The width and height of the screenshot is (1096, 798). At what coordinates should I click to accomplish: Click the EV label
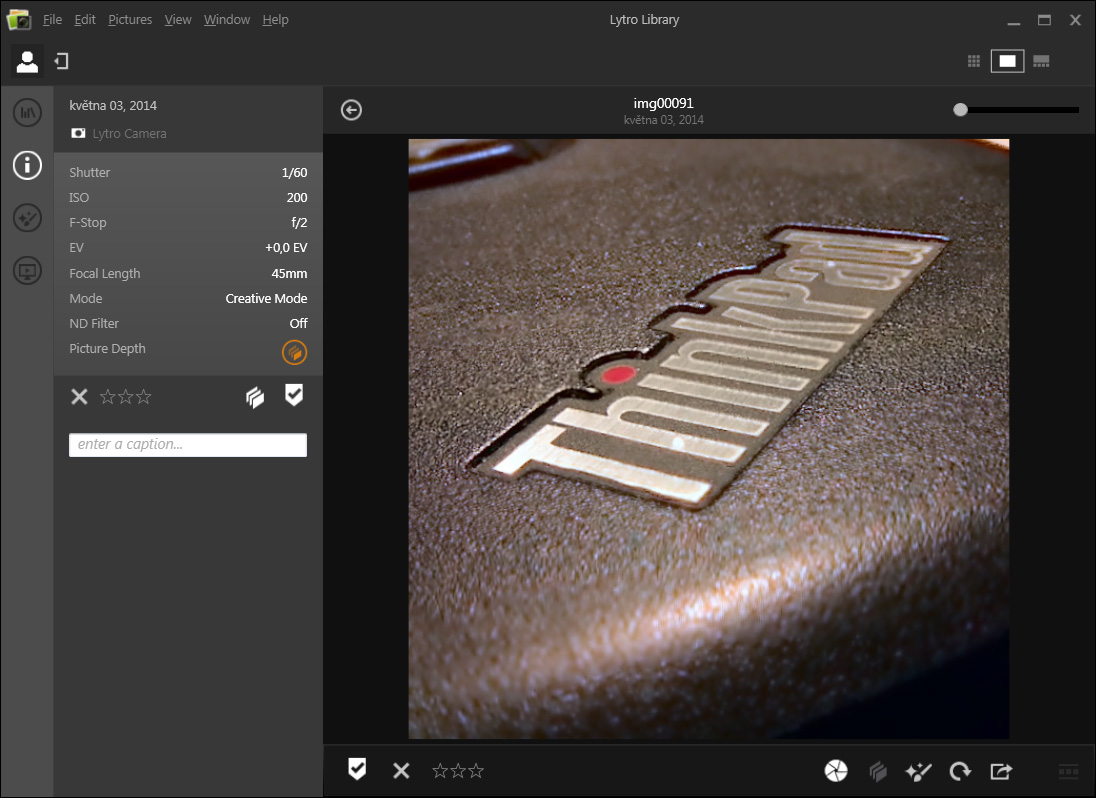click(x=76, y=248)
